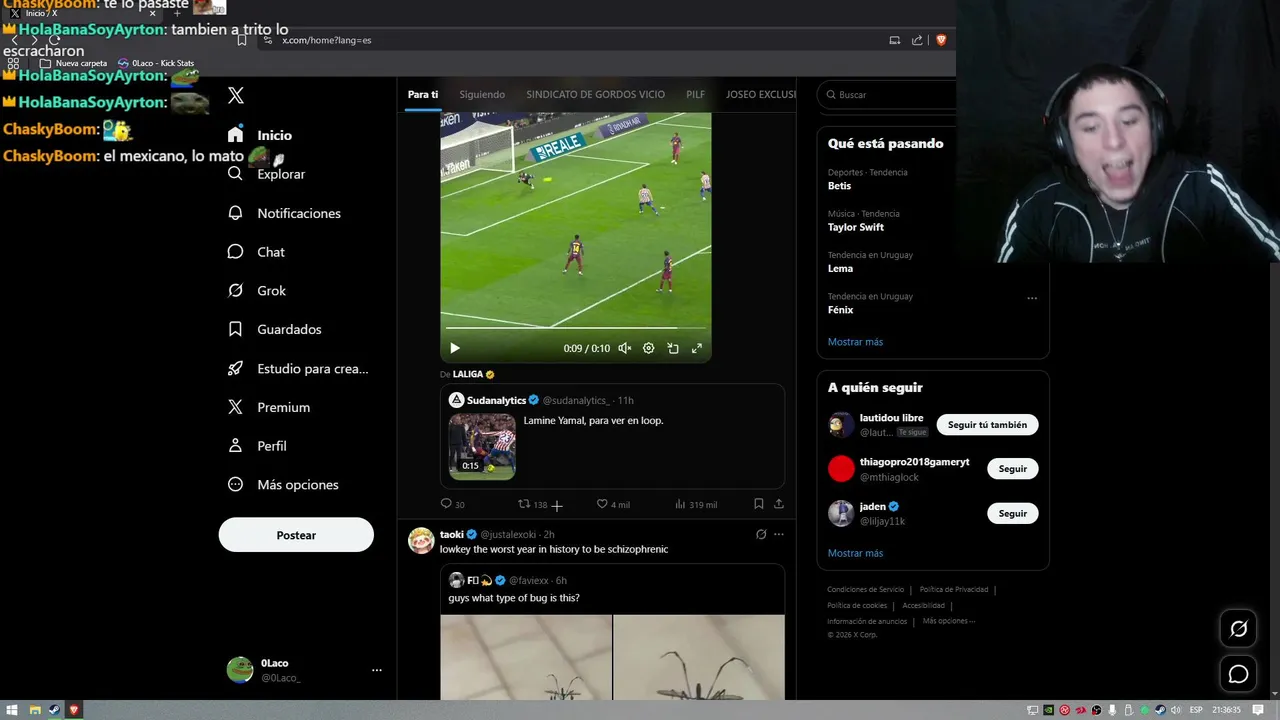
Task: Open Premium in the sidebar
Action: point(269,407)
